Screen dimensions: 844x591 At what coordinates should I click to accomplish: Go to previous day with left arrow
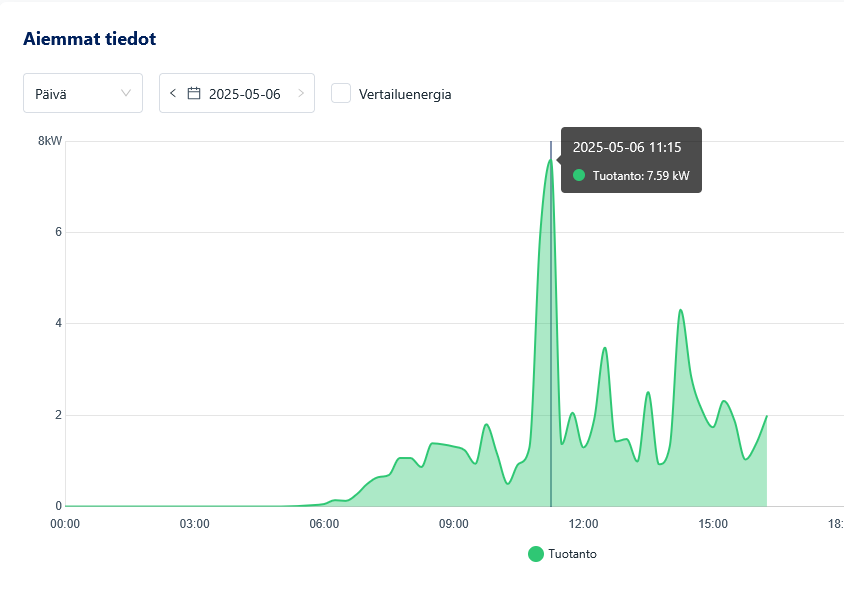tap(173, 93)
